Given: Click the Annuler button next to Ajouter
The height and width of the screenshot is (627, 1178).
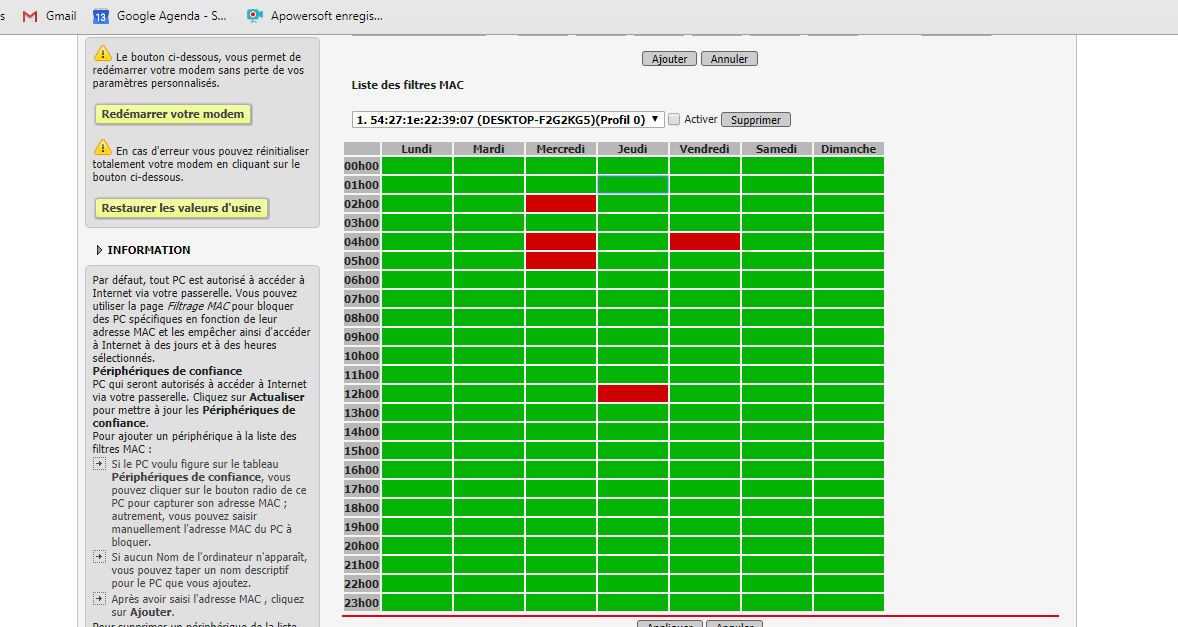Looking at the screenshot, I should click(729, 59).
